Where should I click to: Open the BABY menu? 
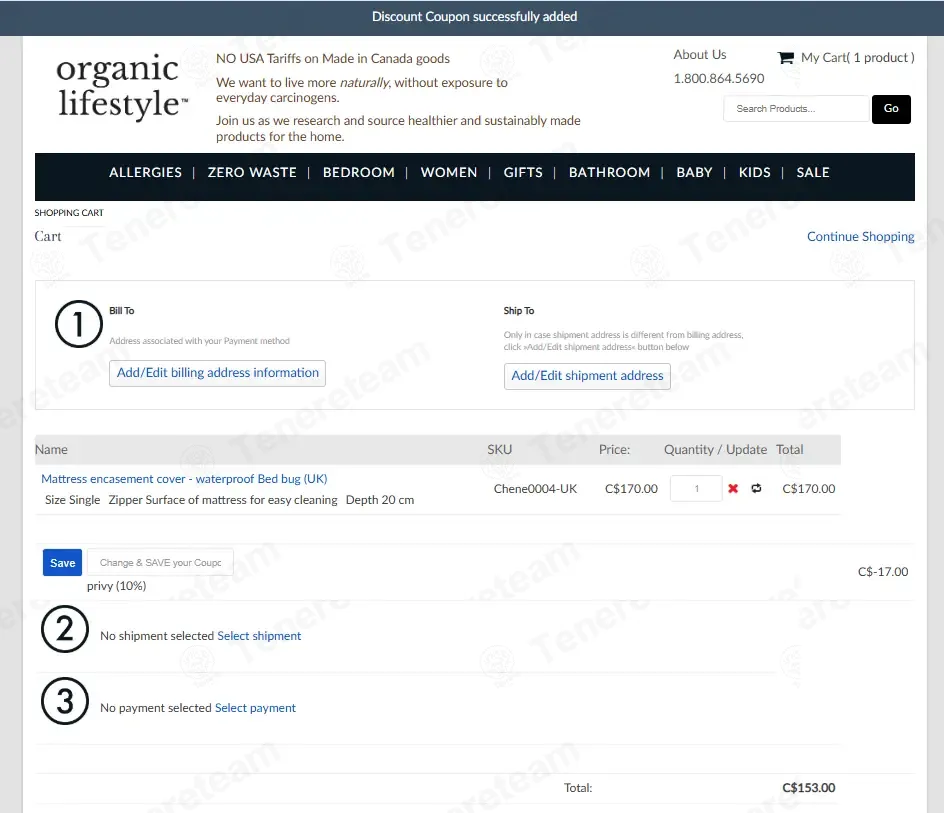[x=694, y=172]
